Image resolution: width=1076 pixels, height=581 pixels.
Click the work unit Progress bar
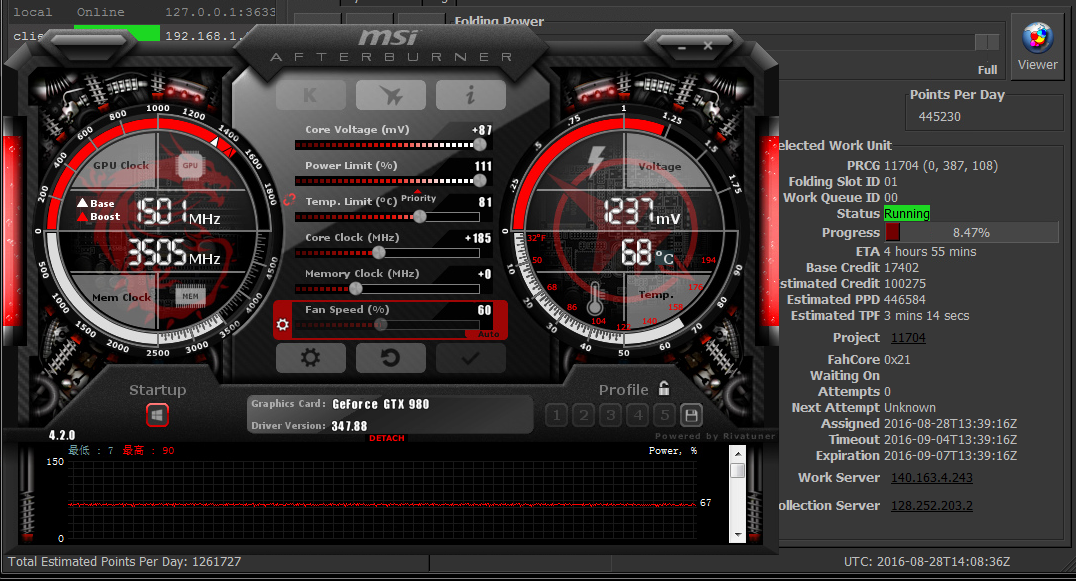(971, 233)
